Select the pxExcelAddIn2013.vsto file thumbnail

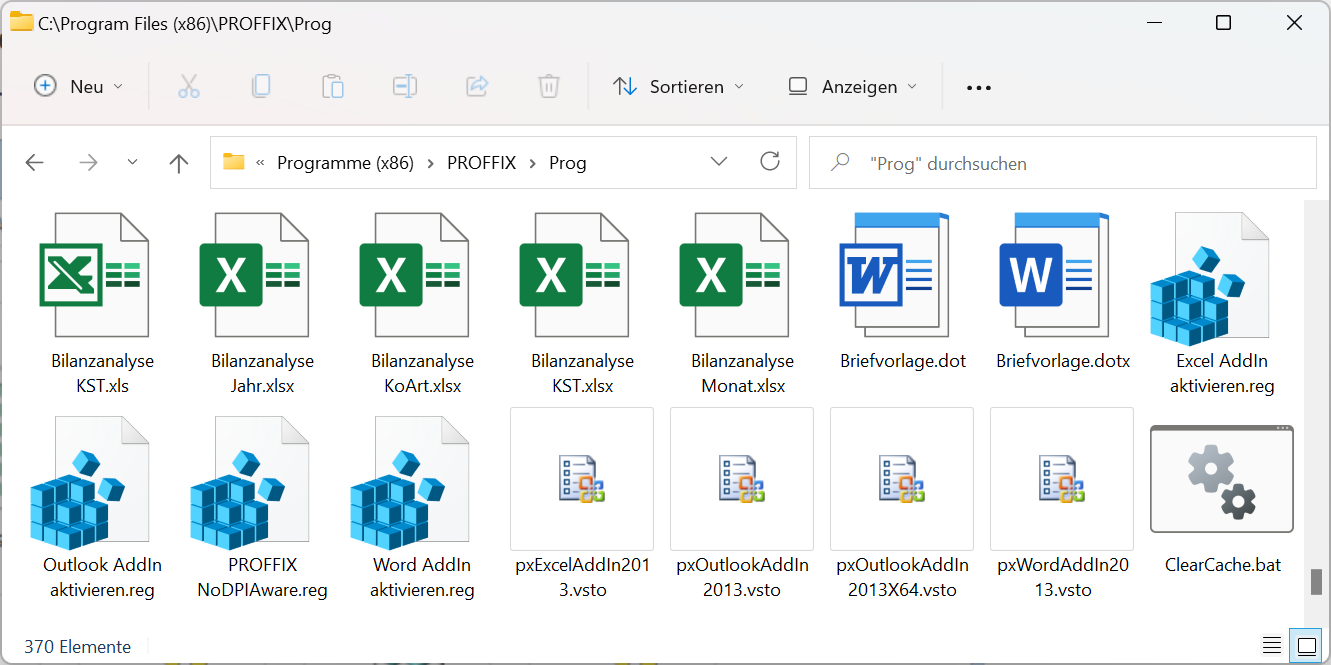(x=582, y=478)
